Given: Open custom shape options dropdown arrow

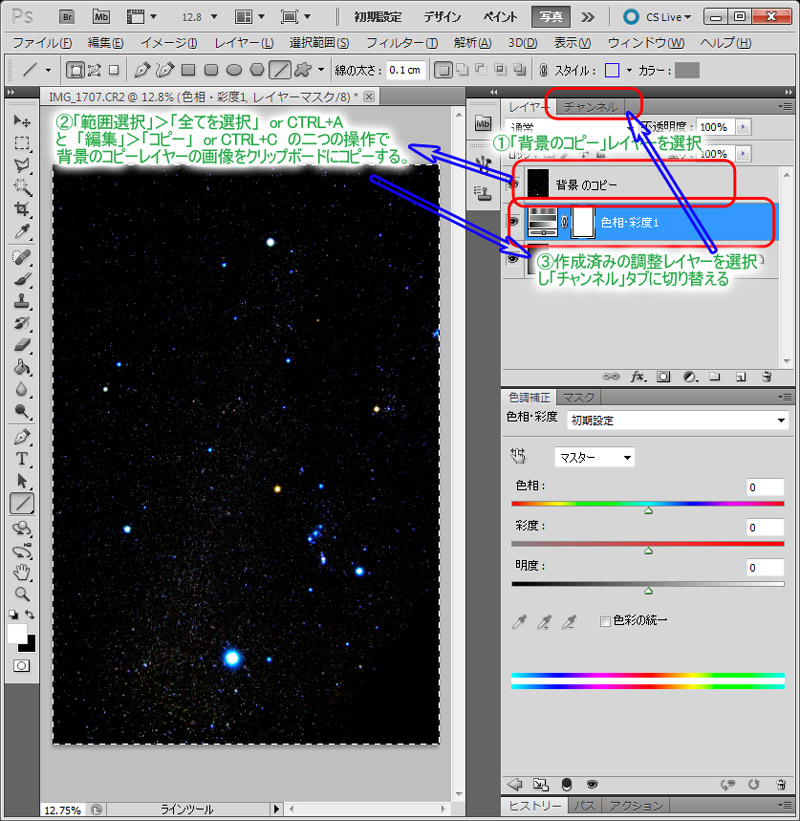Looking at the screenshot, I should [320, 70].
